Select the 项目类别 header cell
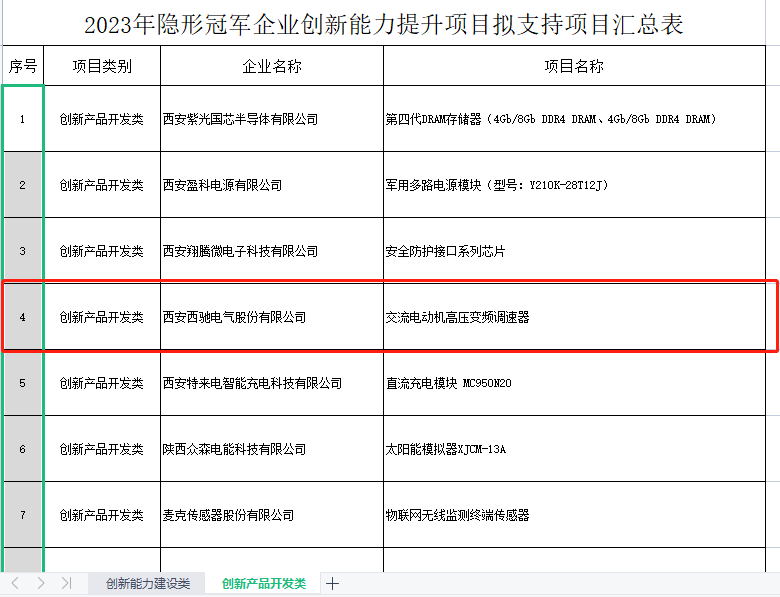The height and width of the screenshot is (597, 780). coord(102,66)
